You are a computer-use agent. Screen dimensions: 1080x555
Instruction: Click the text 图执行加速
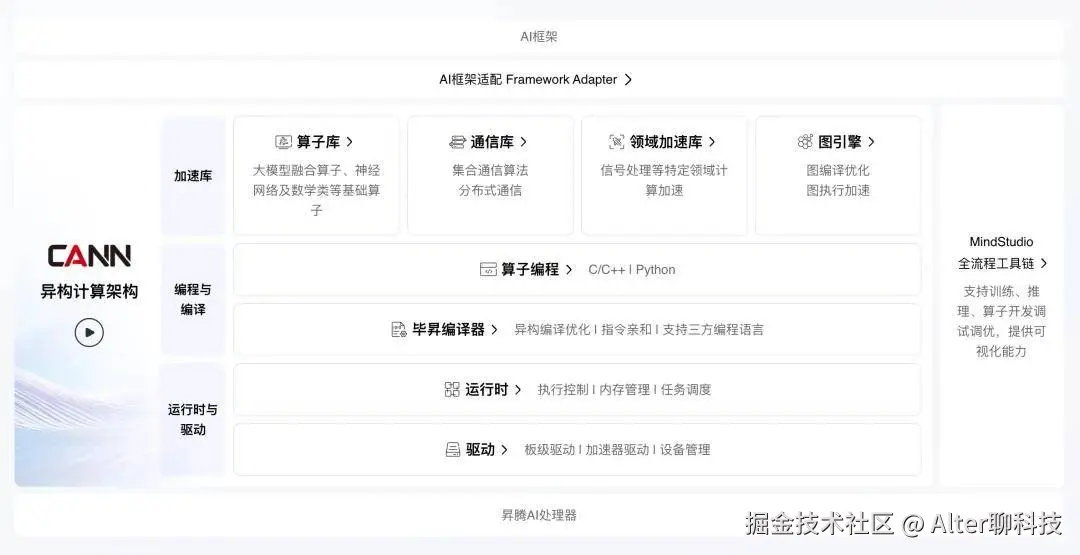(x=838, y=191)
